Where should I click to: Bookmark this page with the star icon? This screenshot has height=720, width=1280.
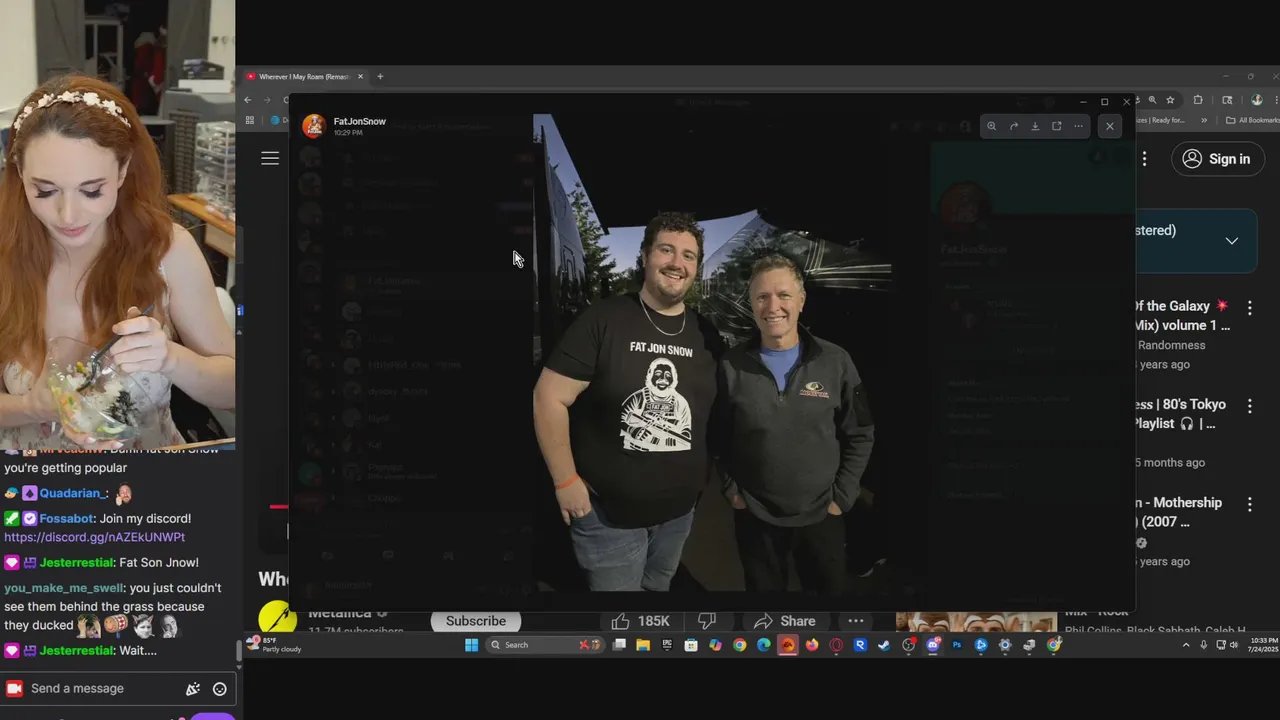(x=1170, y=100)
